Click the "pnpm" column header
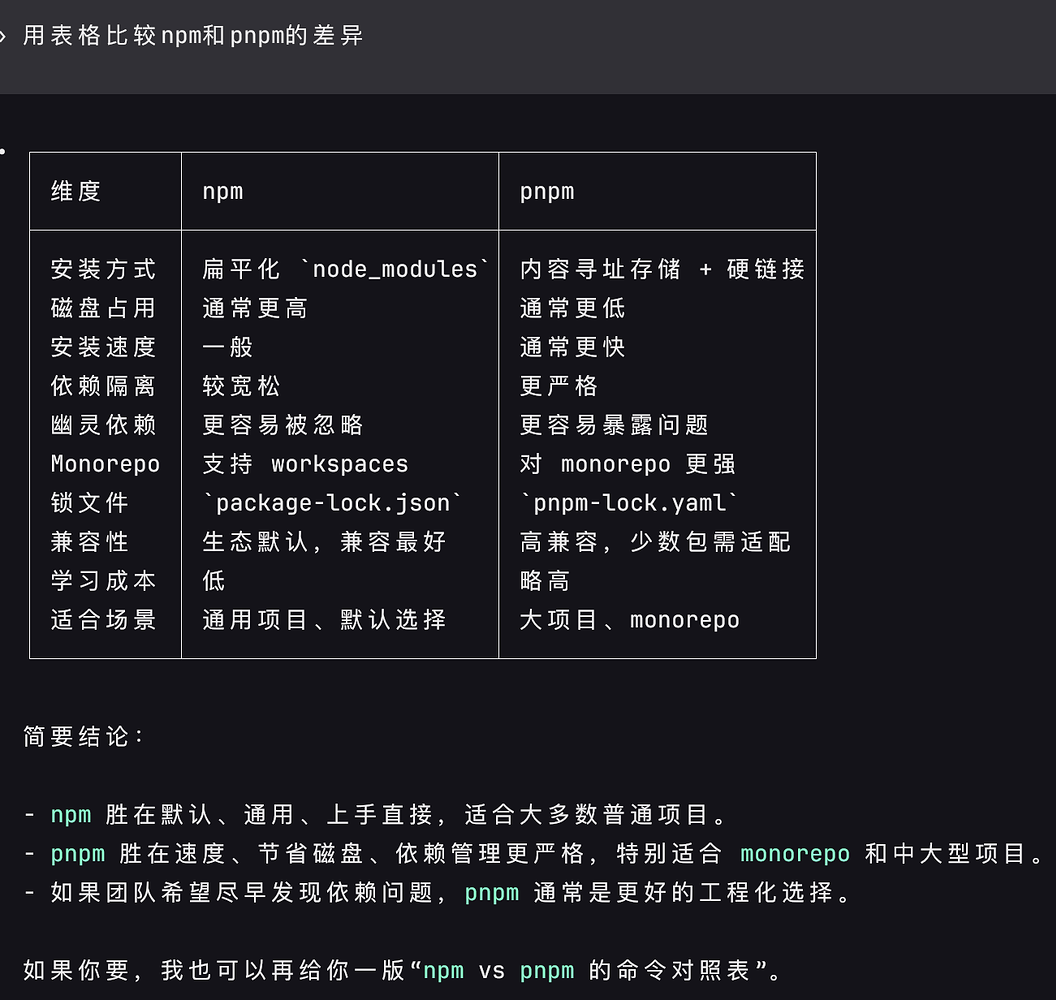The width and height of the screenshot is (1056, 1000). point(547,192)
